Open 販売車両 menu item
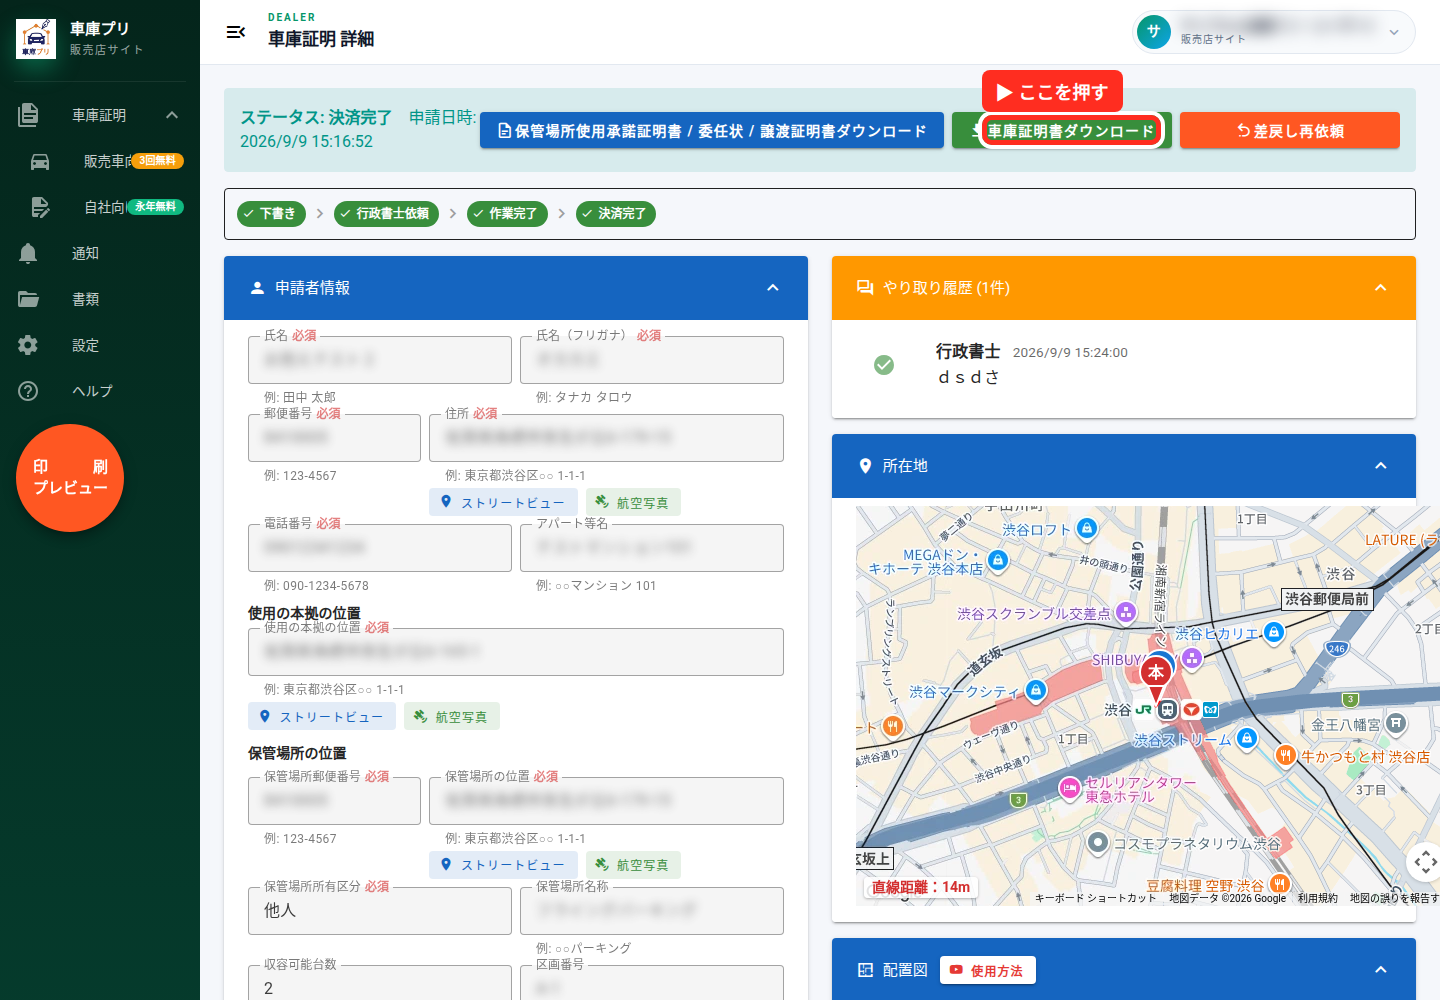1440x1000 pixels. click(x=100, y=161)
